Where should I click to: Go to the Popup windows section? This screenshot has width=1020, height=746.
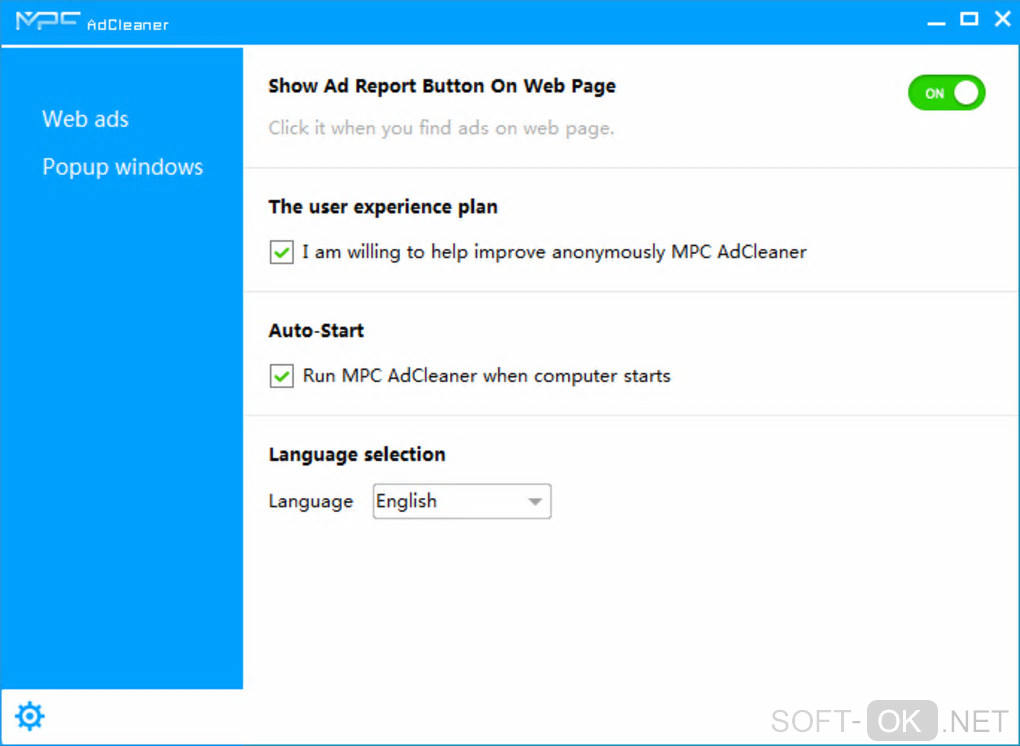coord(123,167)
